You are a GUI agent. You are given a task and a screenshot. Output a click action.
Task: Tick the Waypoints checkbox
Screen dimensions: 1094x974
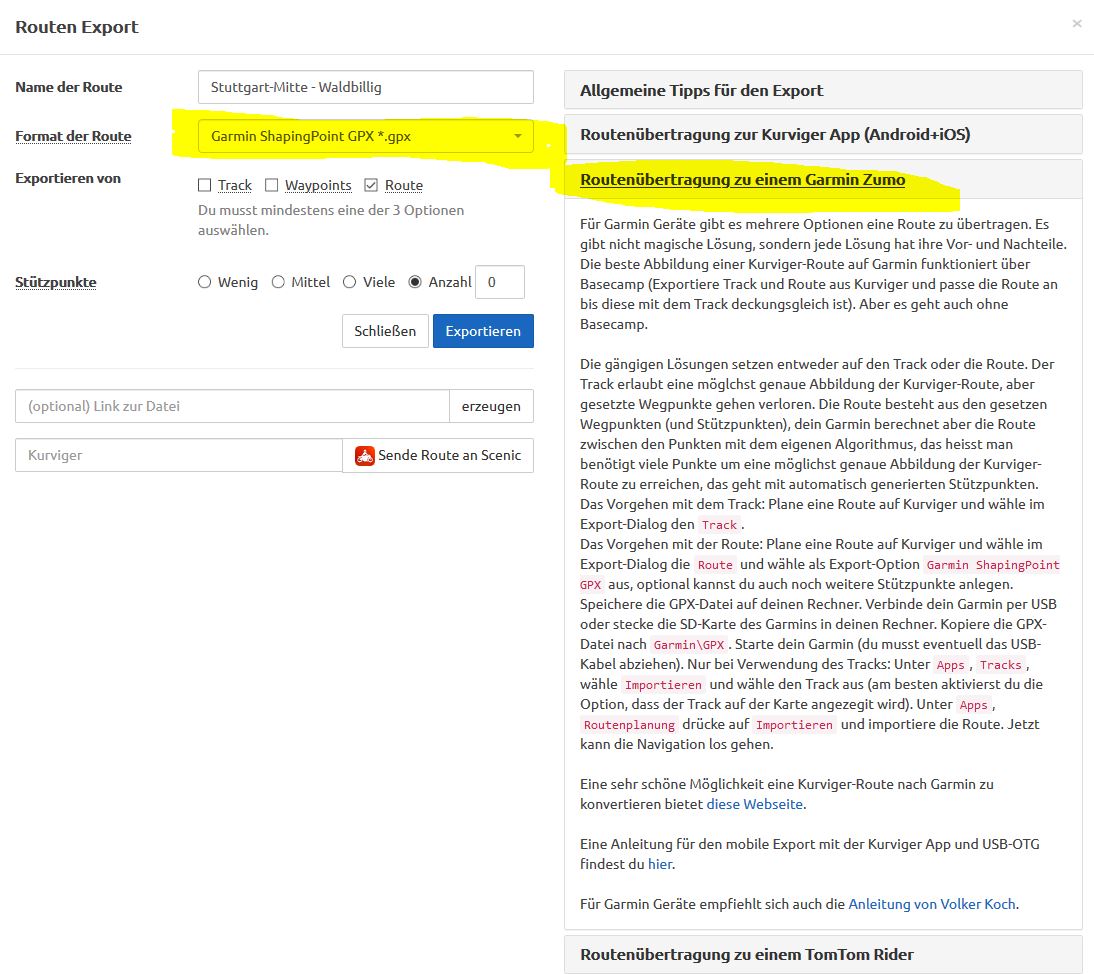(x=272, y=185)
